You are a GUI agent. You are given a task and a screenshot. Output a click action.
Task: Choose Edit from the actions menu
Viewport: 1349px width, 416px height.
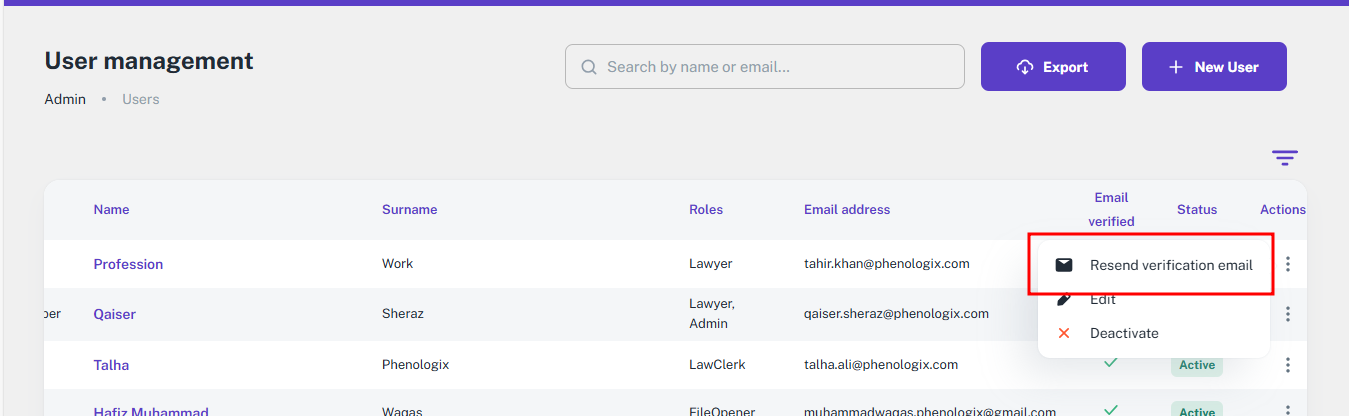tap(1102, 299)
